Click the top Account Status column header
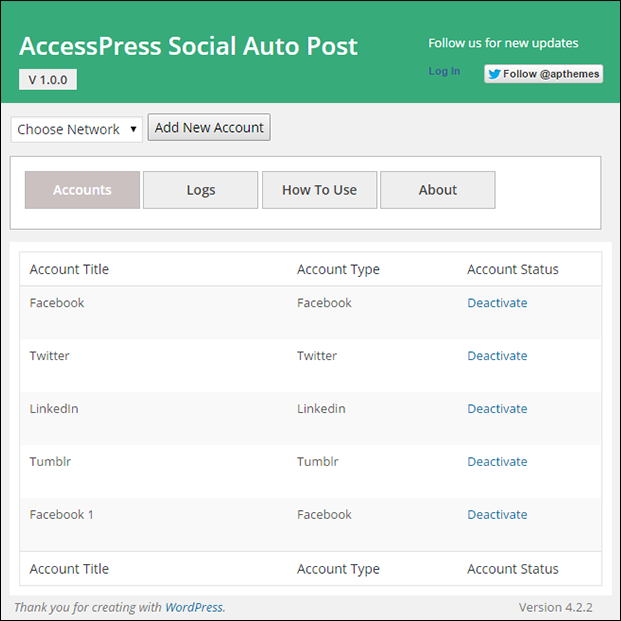 pyautogui.click(x=513, y=269)
